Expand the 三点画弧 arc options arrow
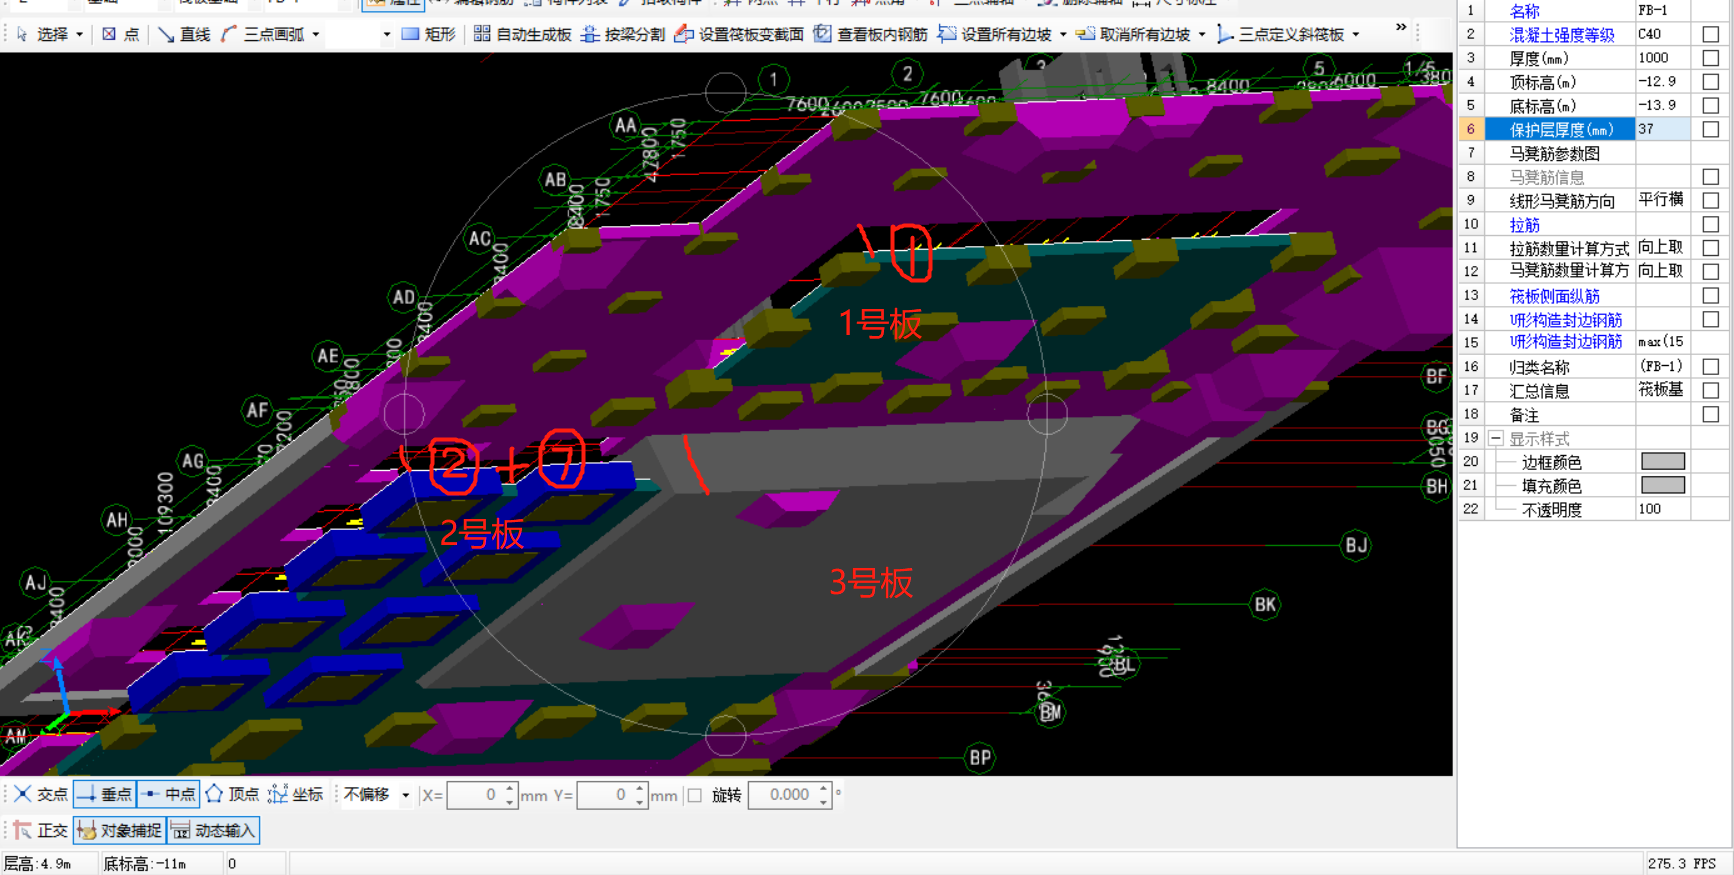The image size is (1734, 875). point(316,34)
